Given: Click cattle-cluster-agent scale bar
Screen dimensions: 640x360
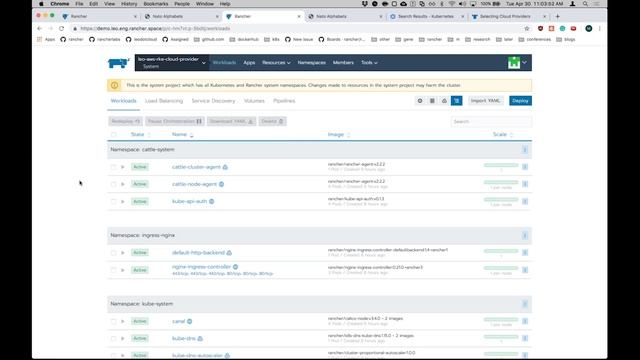Looking at the screenshot, I should [x=501, y=165].
